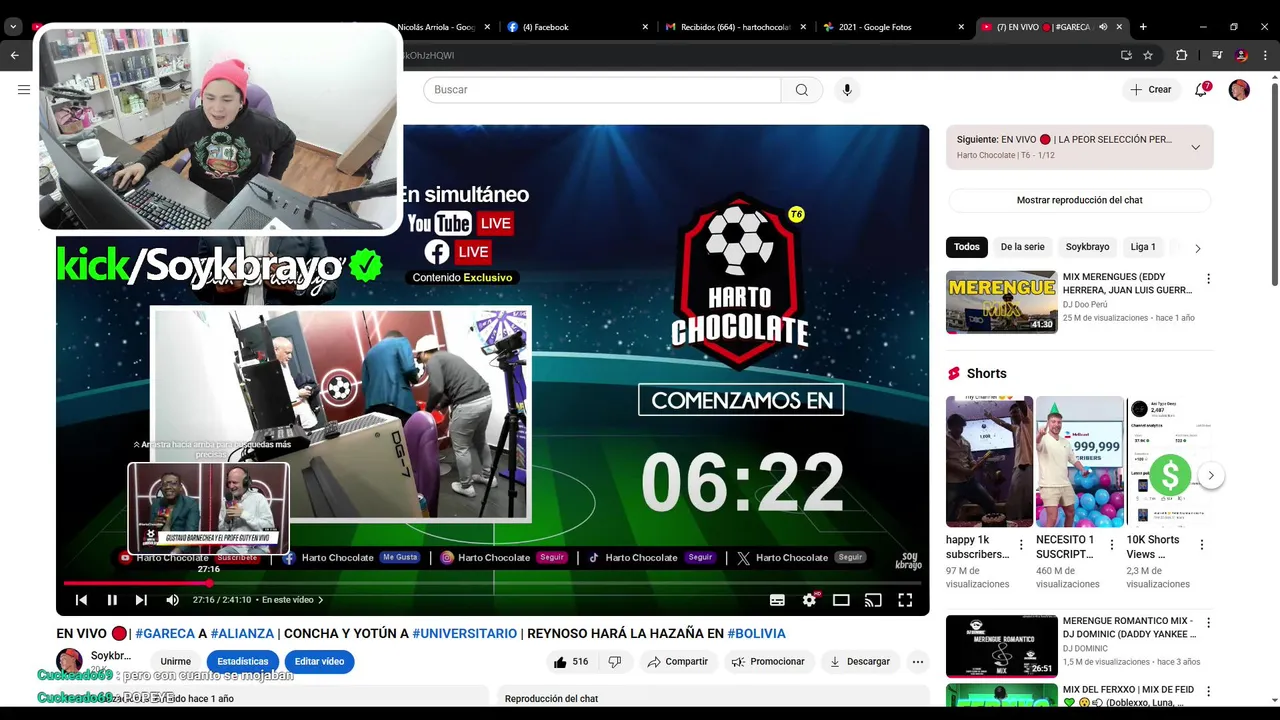Cast the video to a TV
Screen dimensions: 1280x720
(x=873, y=600)
